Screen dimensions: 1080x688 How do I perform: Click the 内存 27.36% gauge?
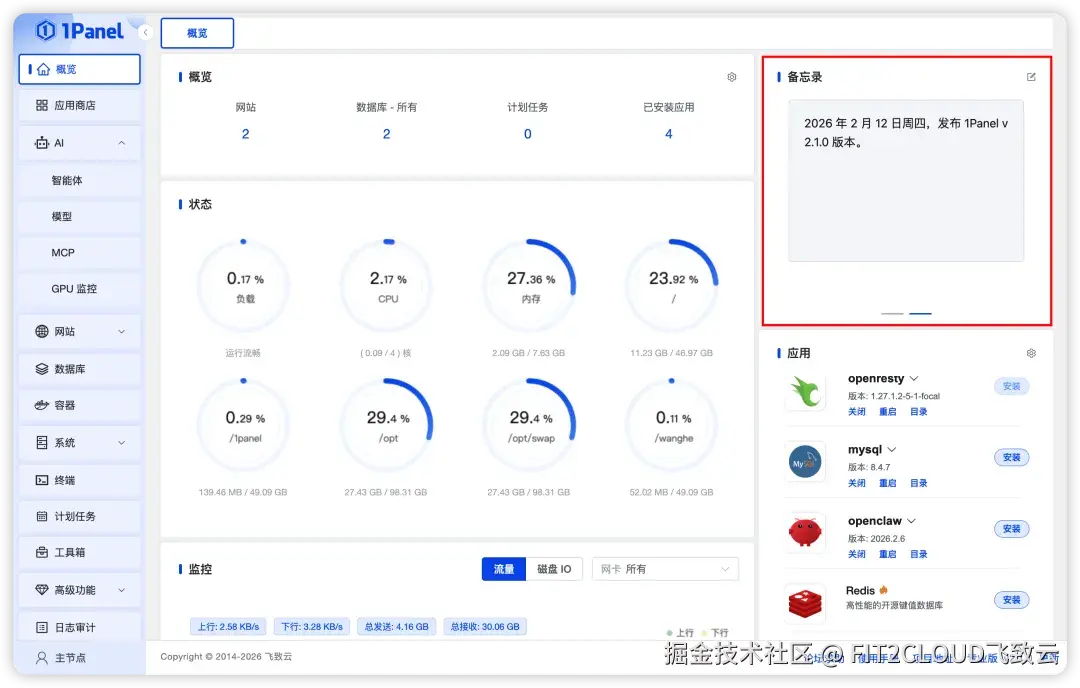click(530, 286)
